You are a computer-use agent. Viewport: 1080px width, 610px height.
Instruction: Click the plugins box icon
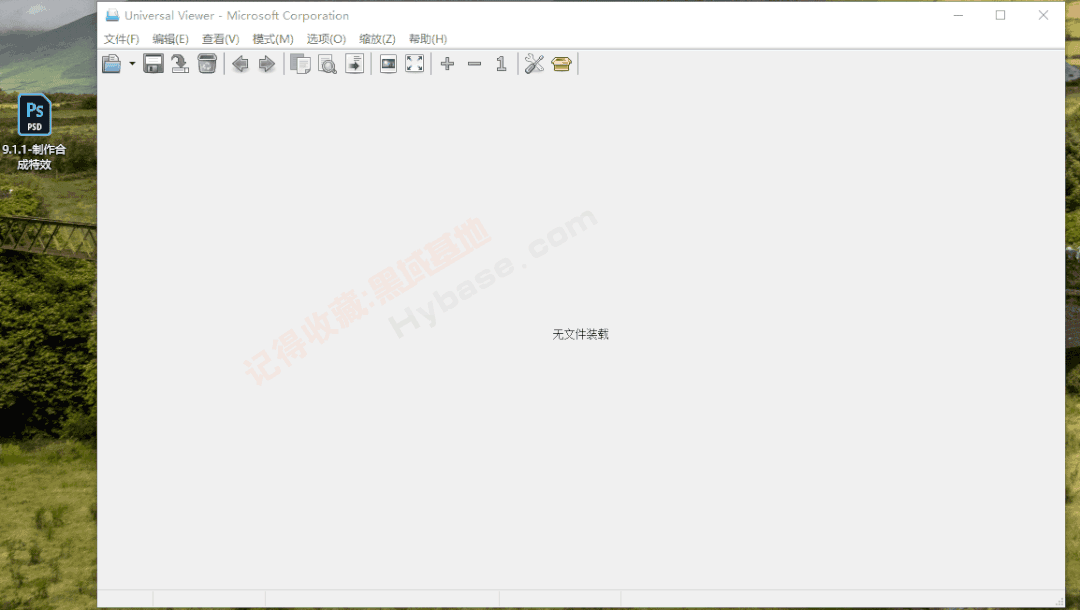(x=561, y=64)
